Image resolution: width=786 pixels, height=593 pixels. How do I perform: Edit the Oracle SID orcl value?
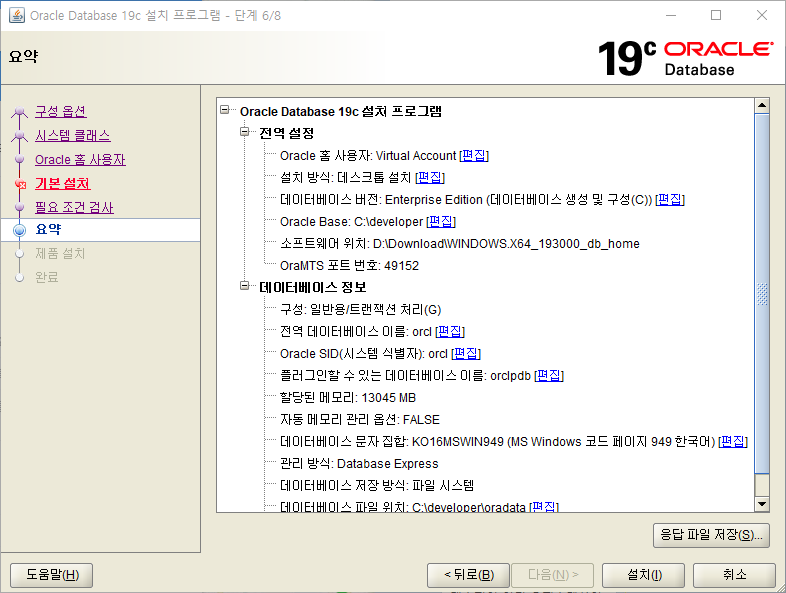pos(466,353)
